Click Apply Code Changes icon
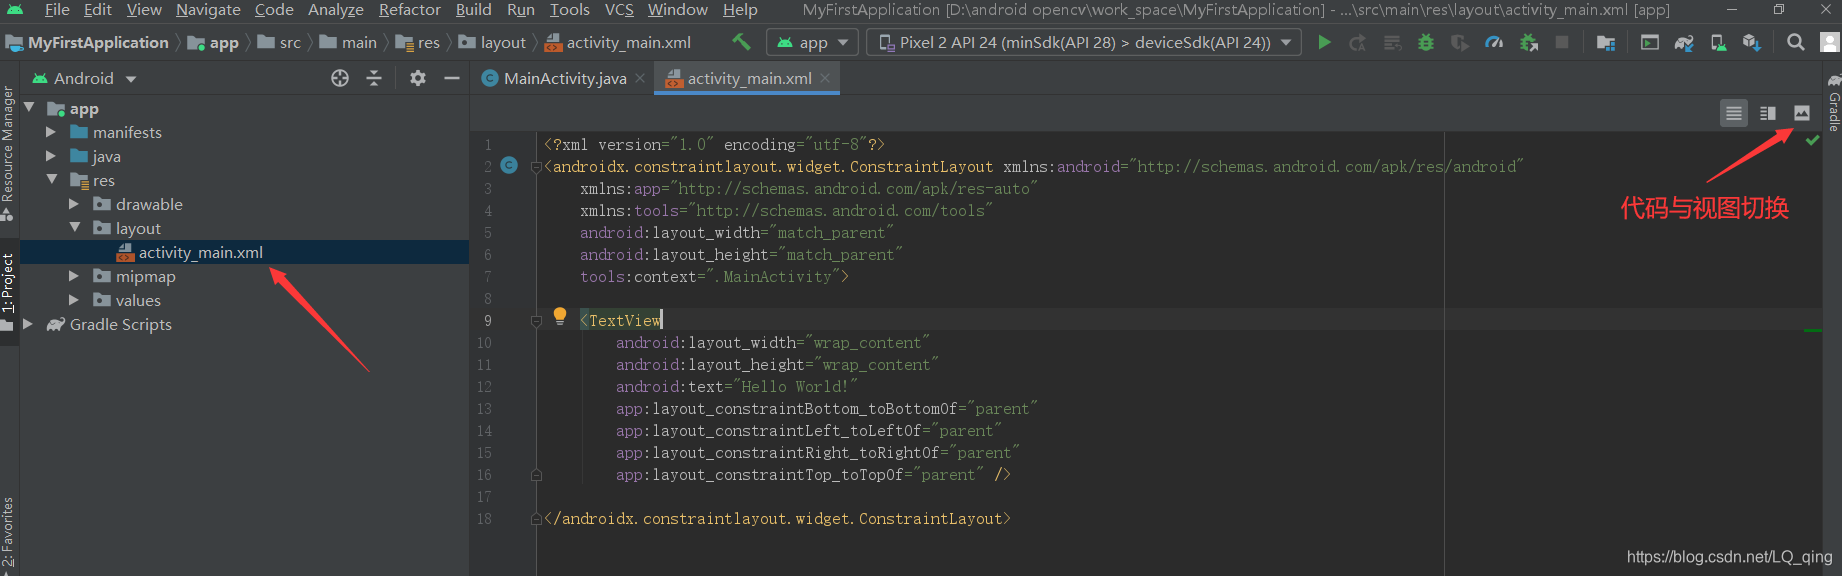1842x576 pixels. [x=1392, y=42]
